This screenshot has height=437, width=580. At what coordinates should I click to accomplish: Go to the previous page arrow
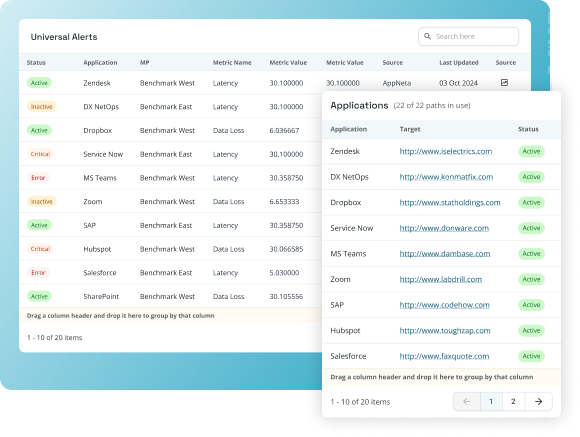[x=467, y=401]
